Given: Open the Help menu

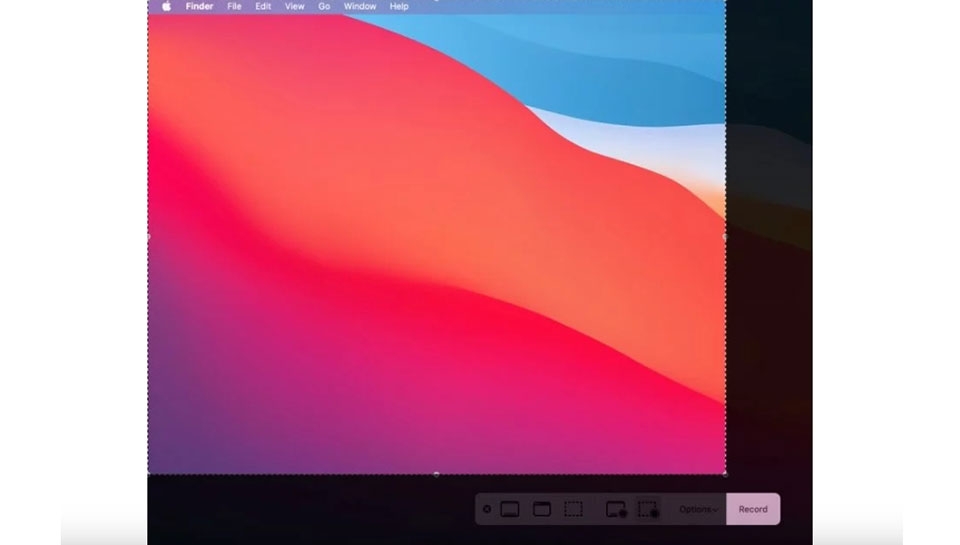Looking at the screenshot, I should point(399,6).
